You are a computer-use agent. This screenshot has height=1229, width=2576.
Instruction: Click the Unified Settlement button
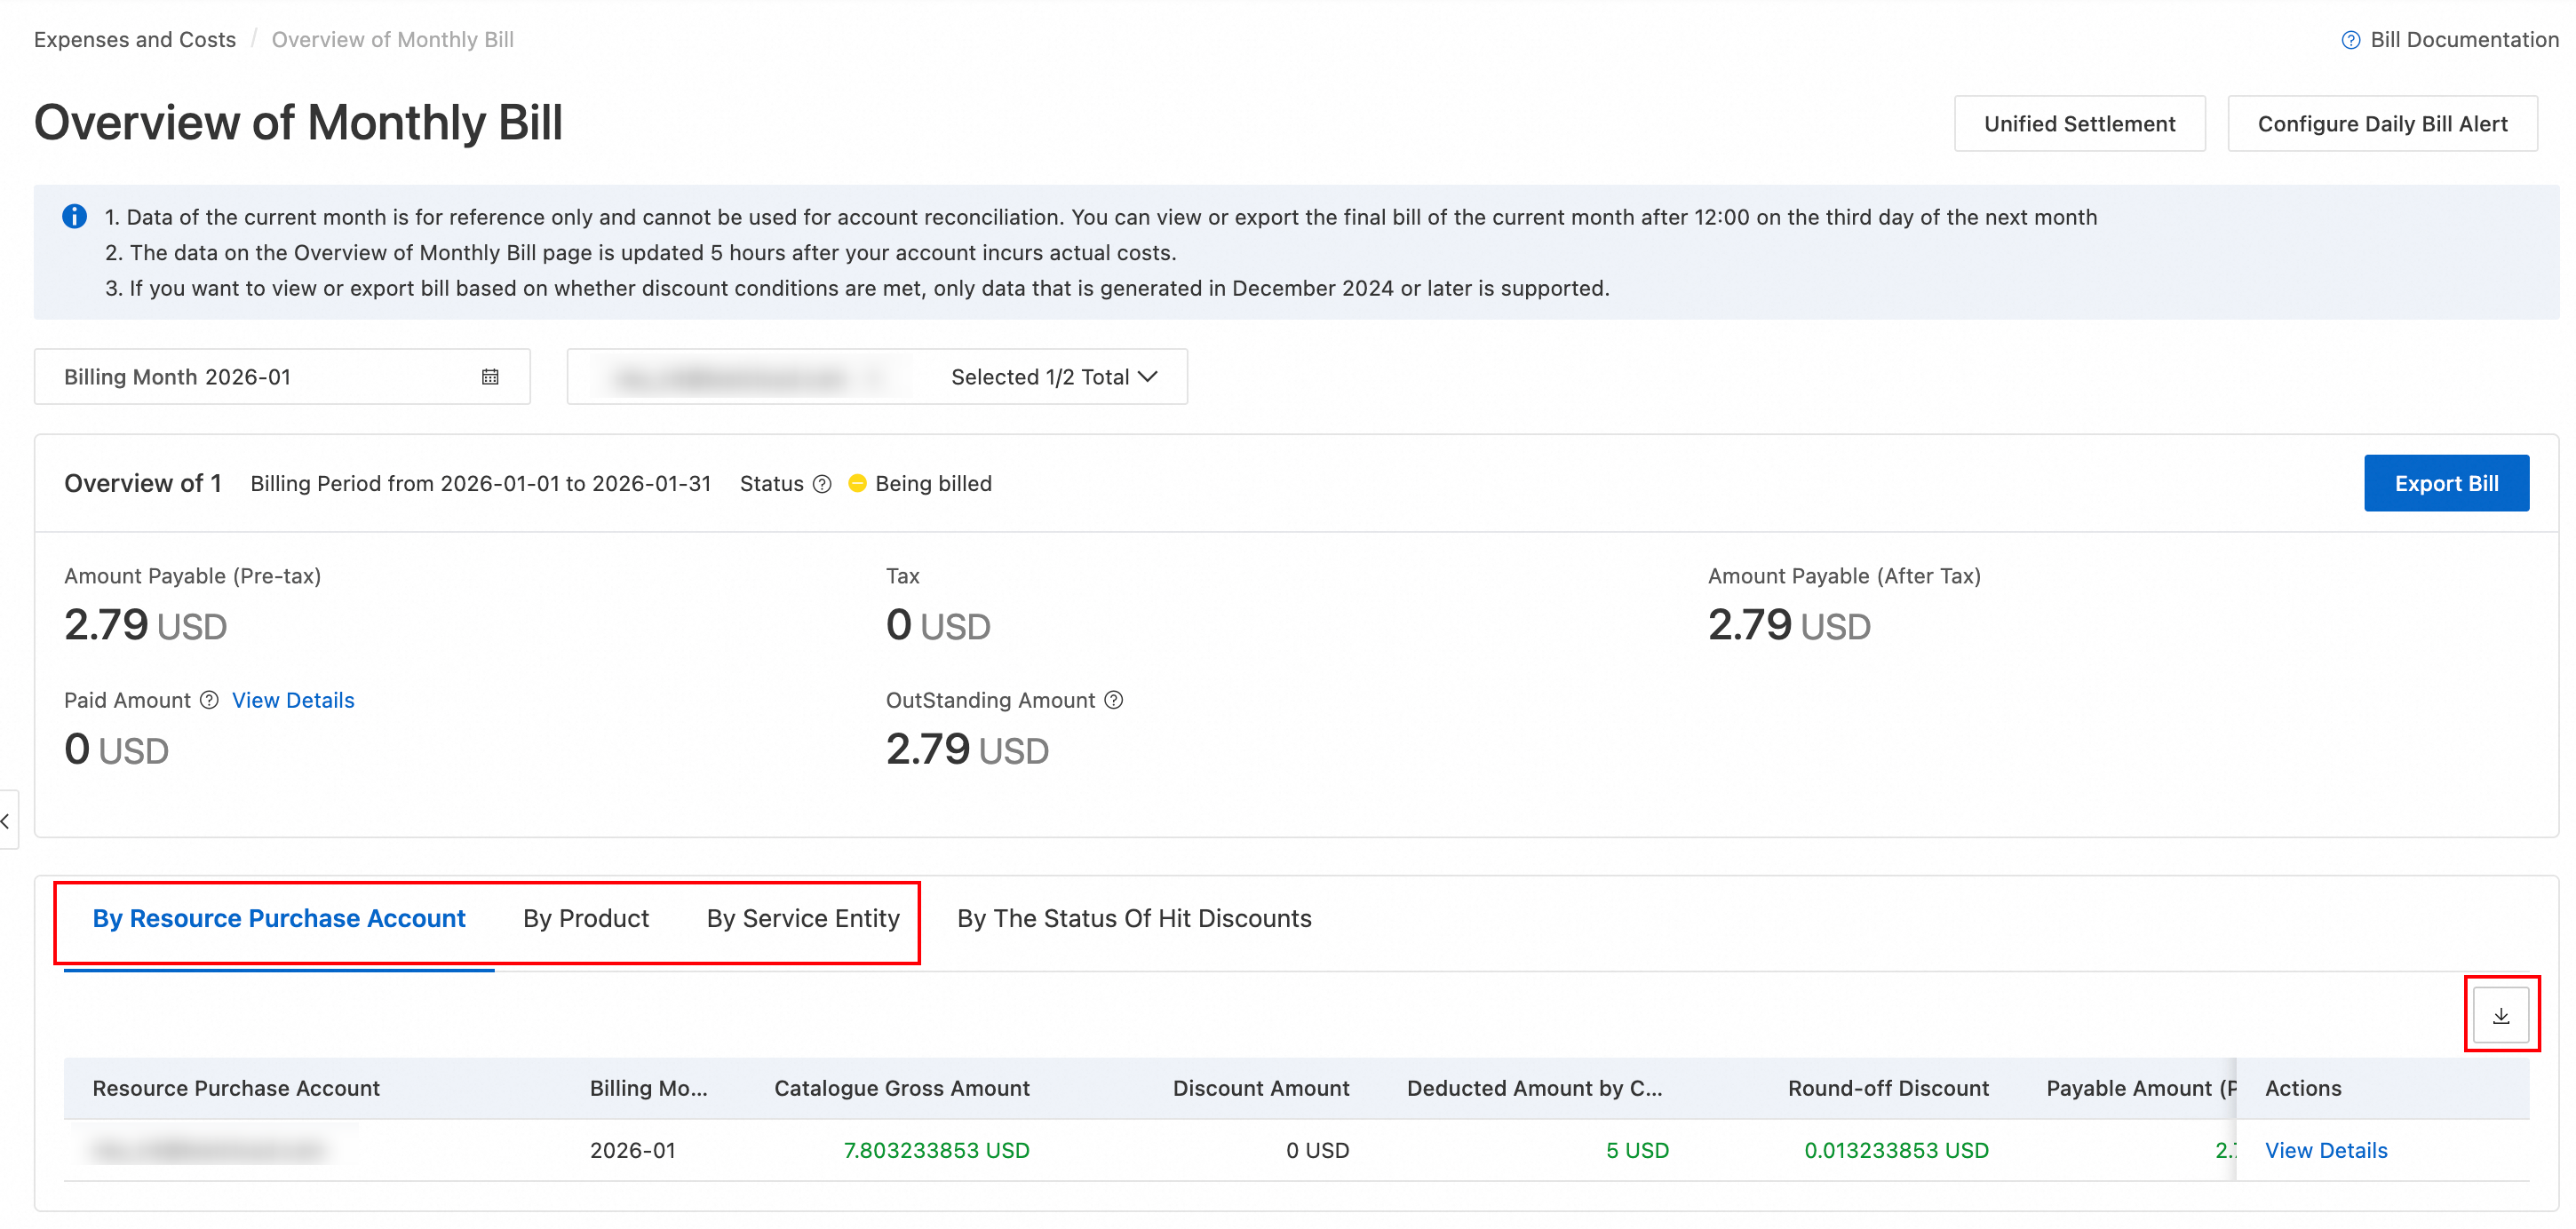pyautogui.click(x=2079, y=124)
